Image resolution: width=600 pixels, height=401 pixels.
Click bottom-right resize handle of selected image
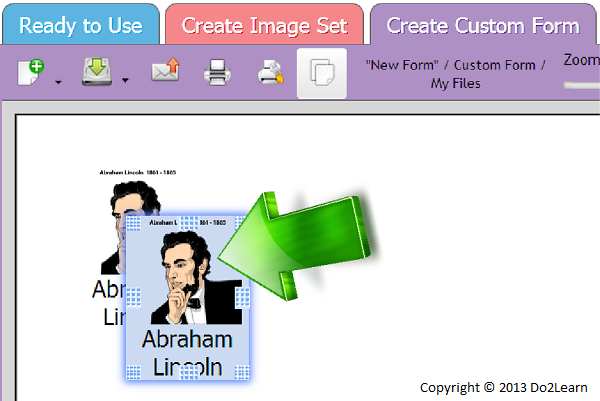[x=242, y=373]
